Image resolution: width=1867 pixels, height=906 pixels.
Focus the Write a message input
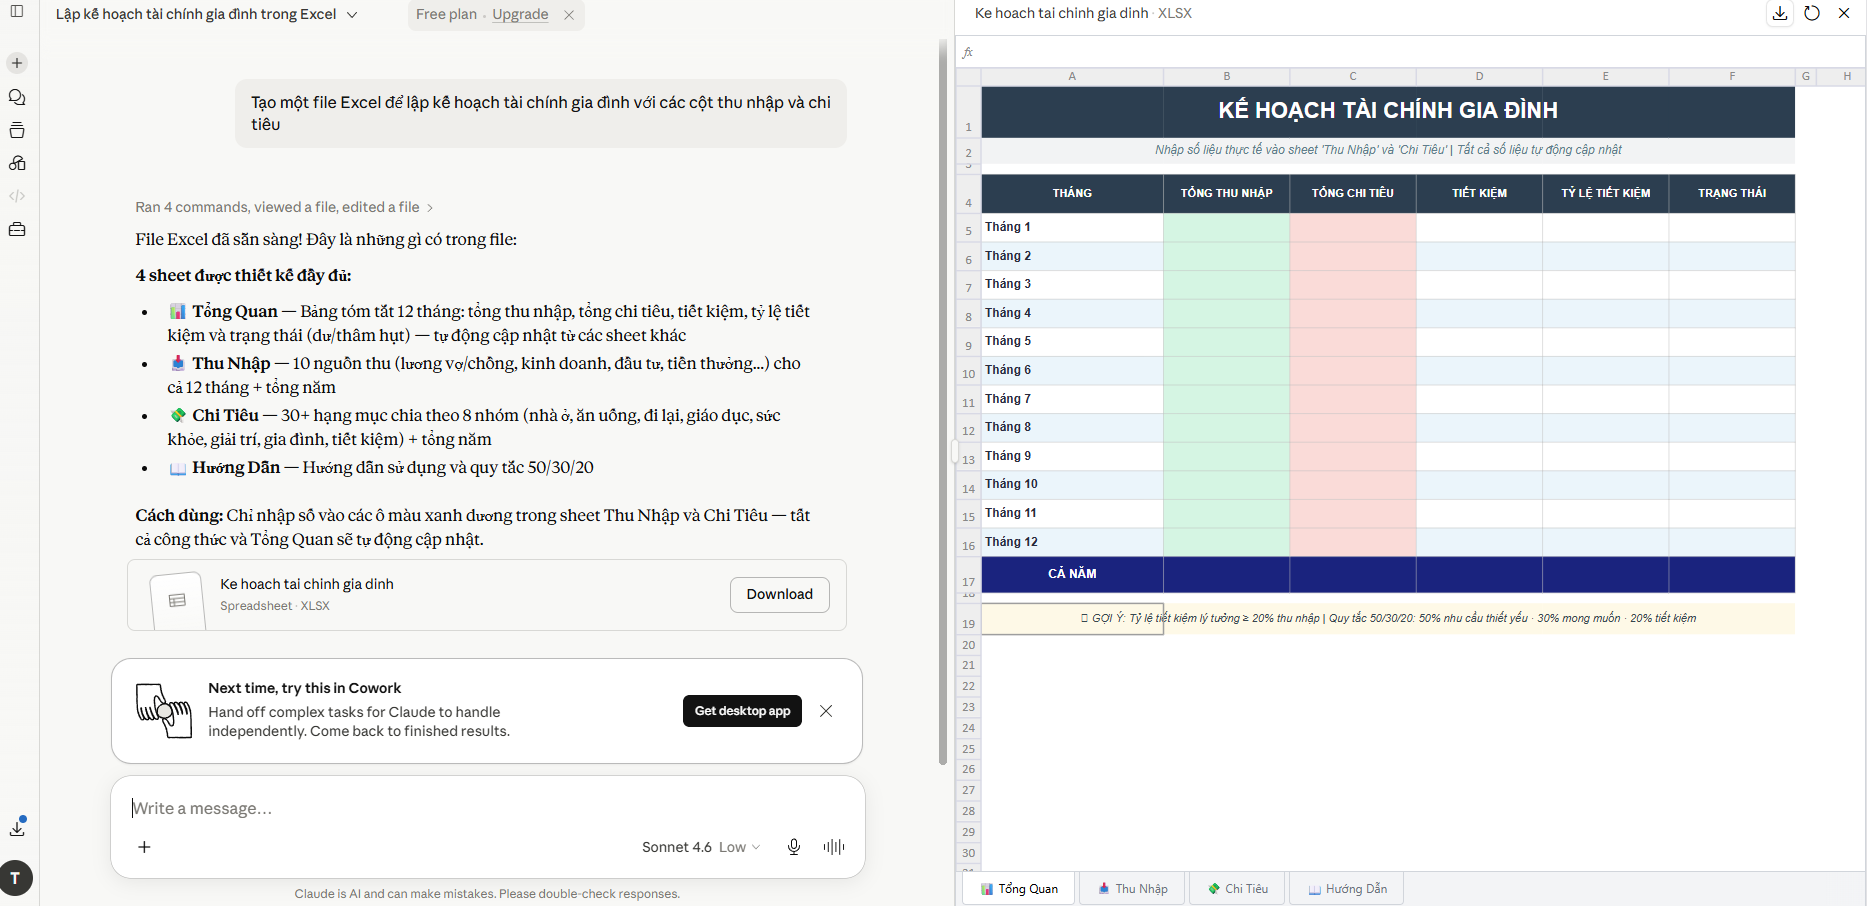pos(488,808)
